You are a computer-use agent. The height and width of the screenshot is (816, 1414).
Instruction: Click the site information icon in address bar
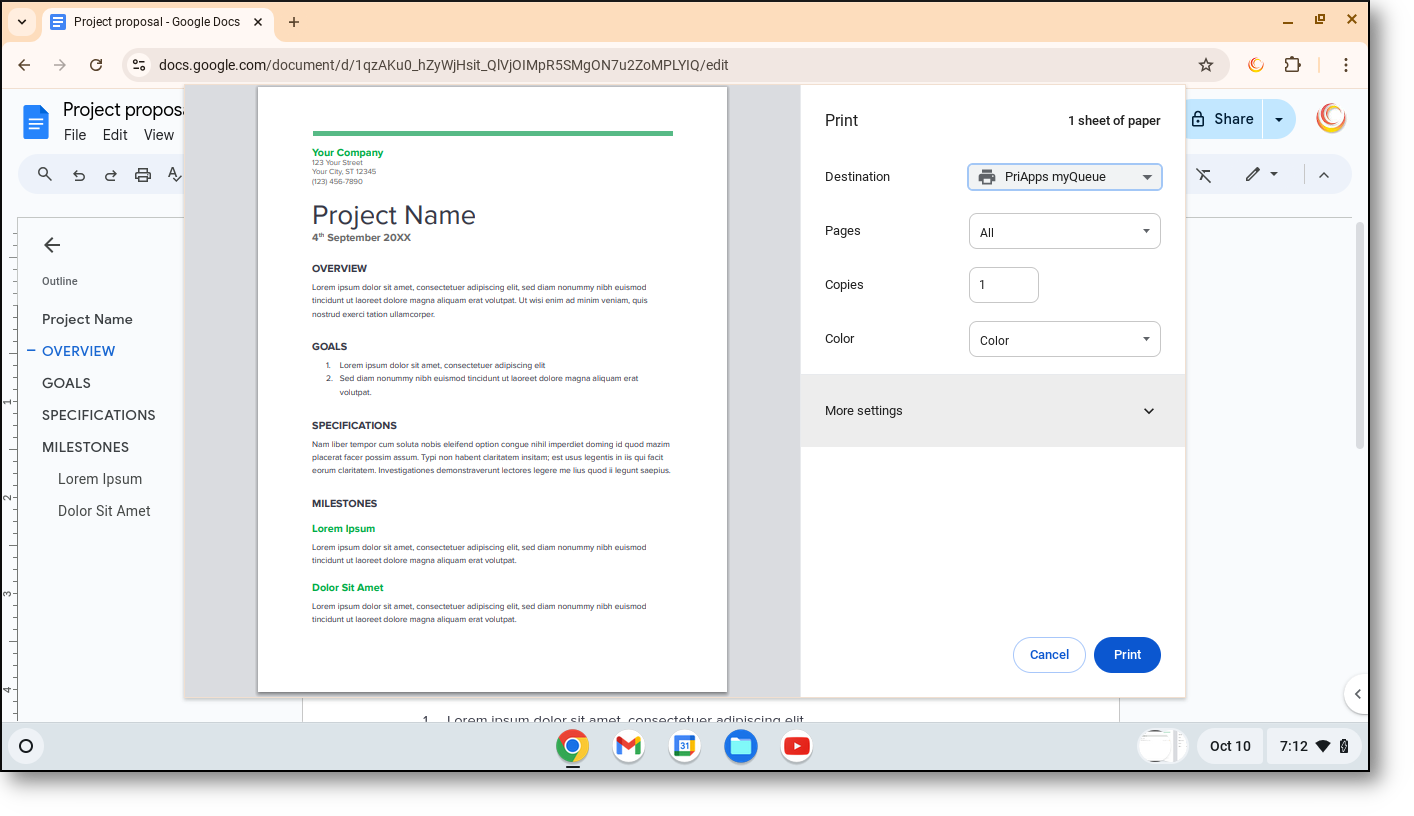(139, 65)
